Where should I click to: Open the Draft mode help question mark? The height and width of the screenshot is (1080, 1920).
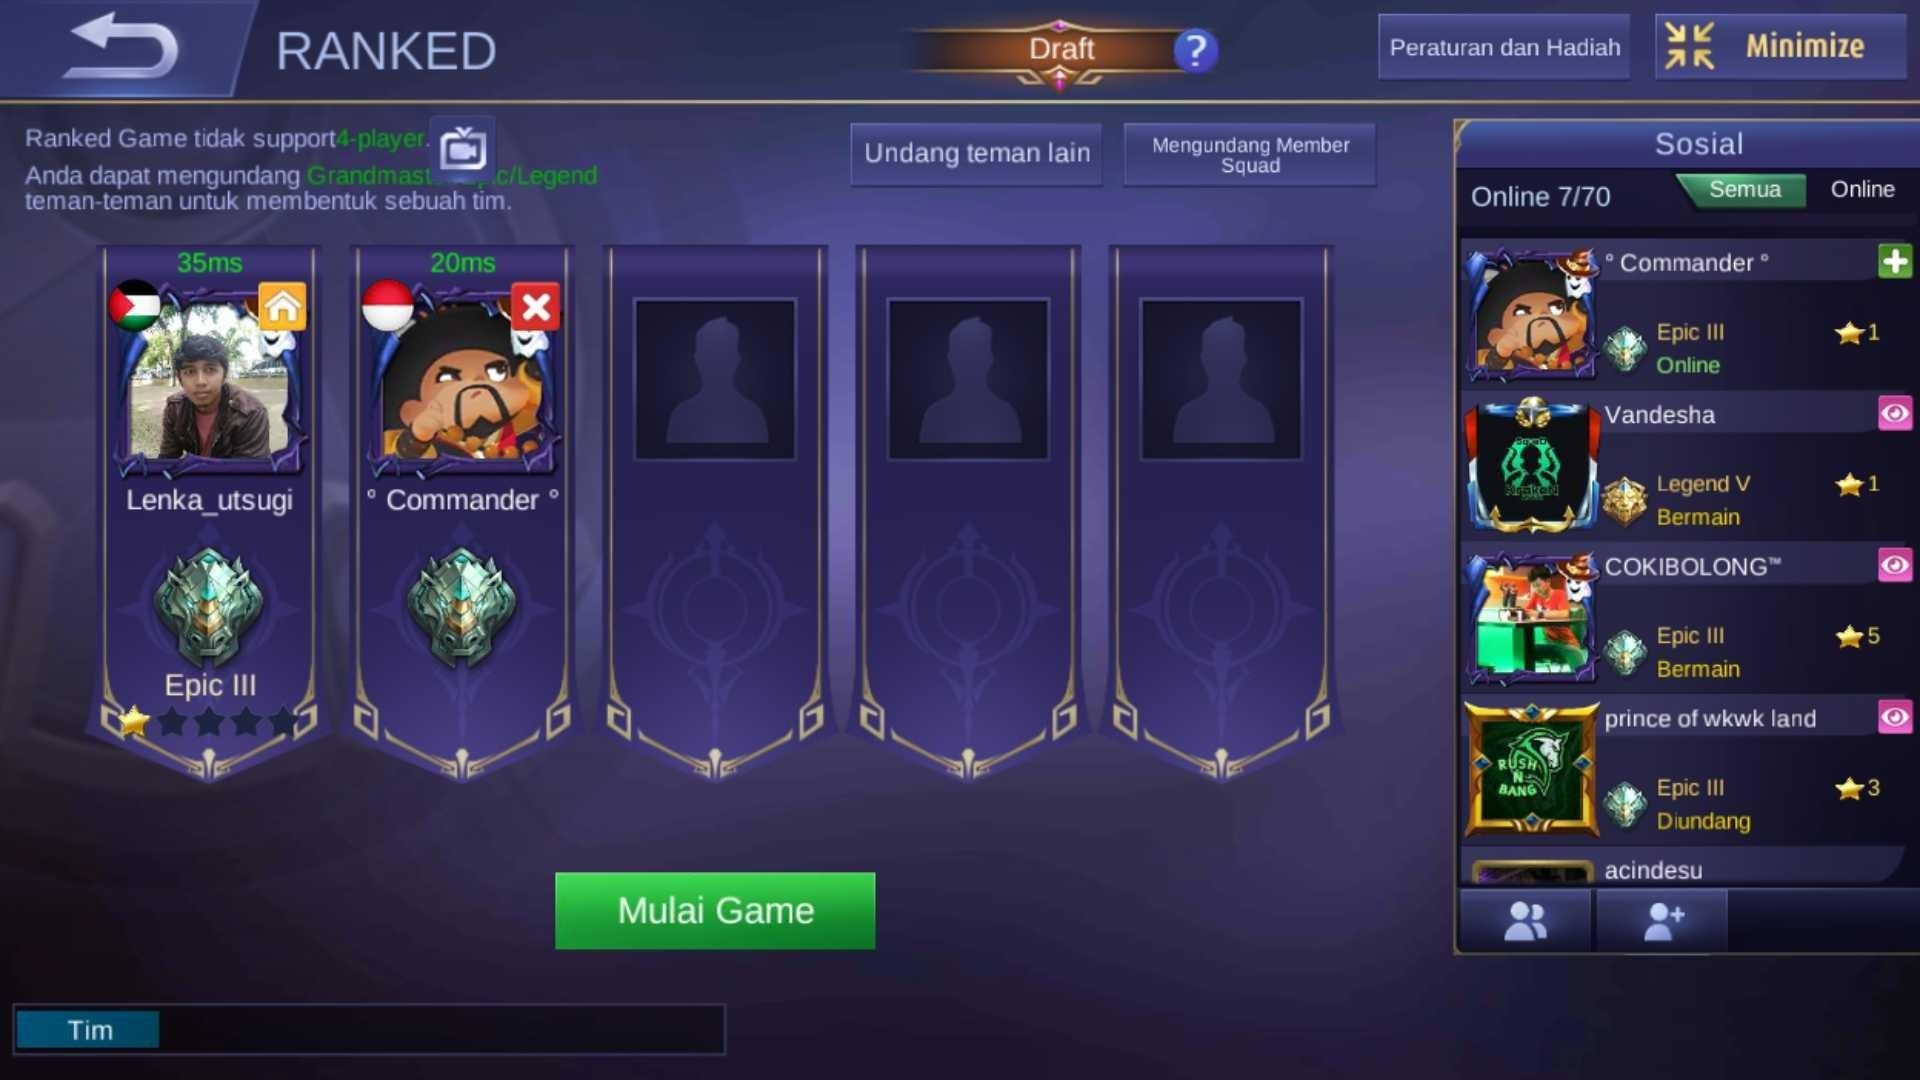[1195, 50]
